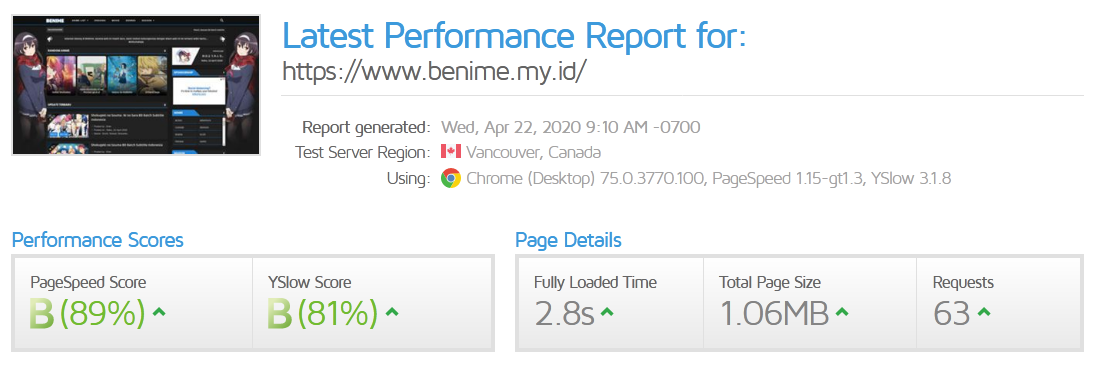Select the "Latest Performance Report for:" heading
Screen dimensions: 1100x374
pyautogui.click(x=514, y=36)
